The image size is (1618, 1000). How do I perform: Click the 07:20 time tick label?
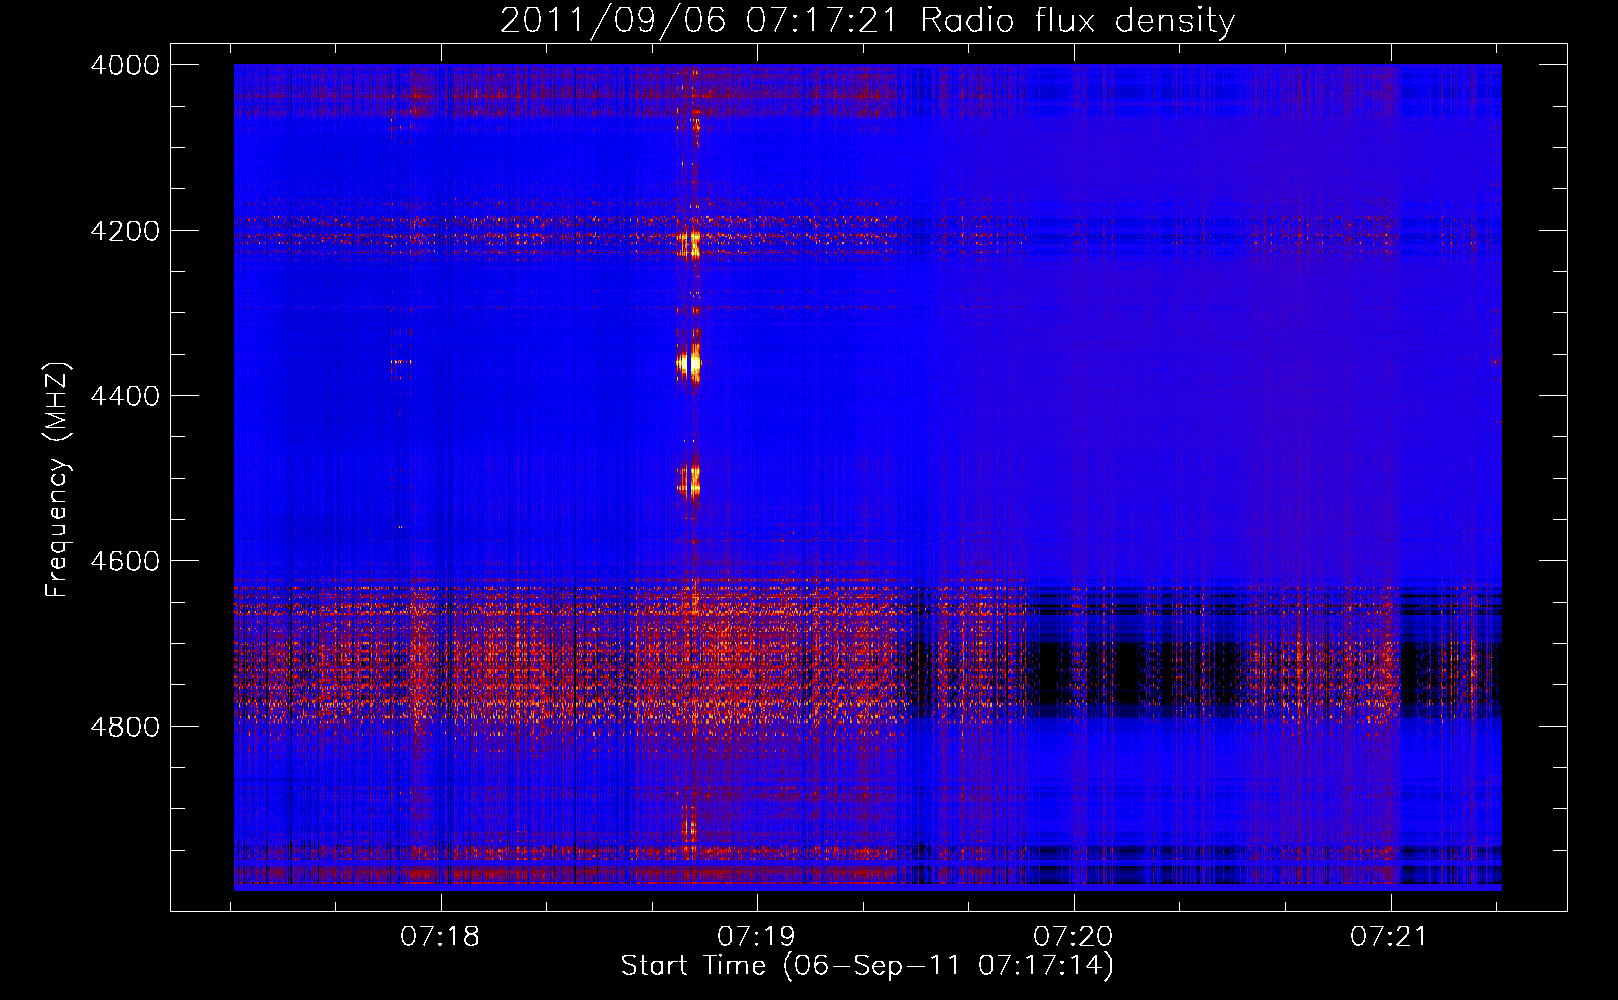(x=1073, y=937)
